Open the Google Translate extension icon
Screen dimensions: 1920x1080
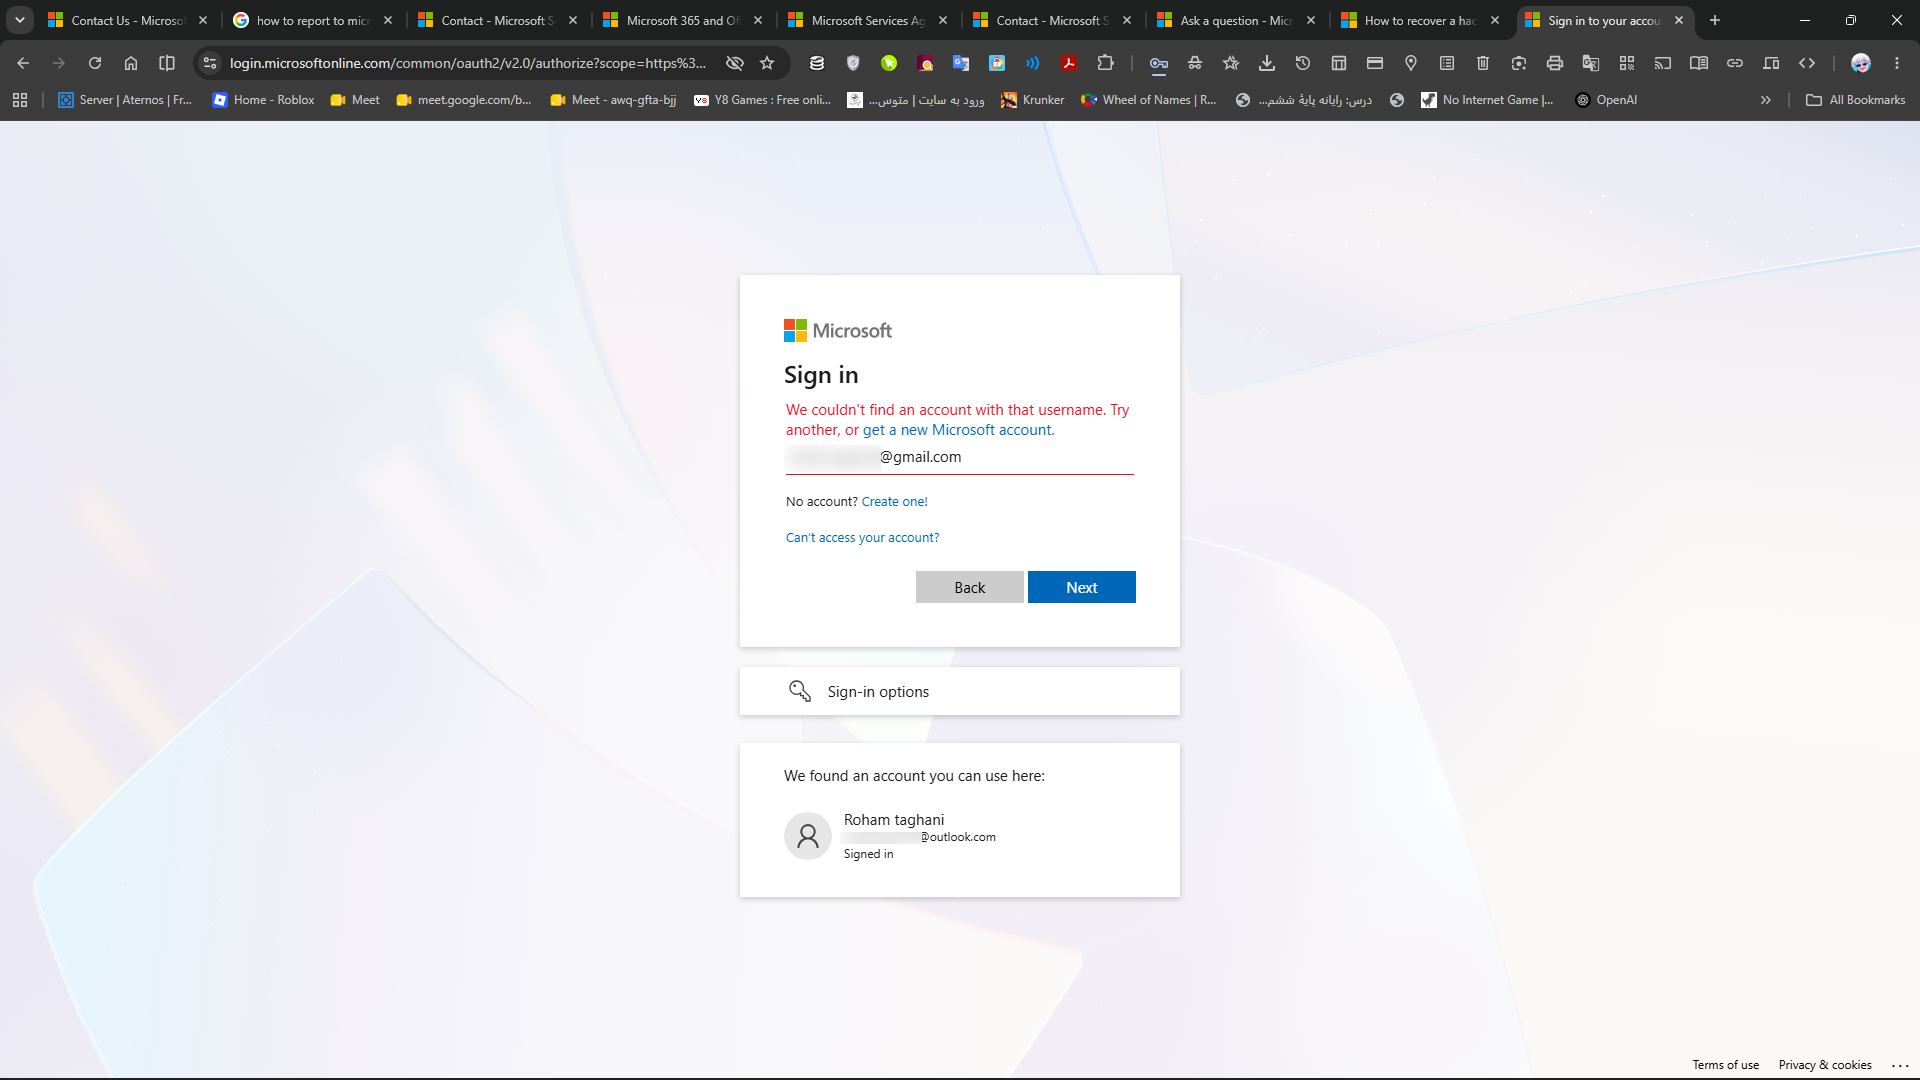click(961, 63)
